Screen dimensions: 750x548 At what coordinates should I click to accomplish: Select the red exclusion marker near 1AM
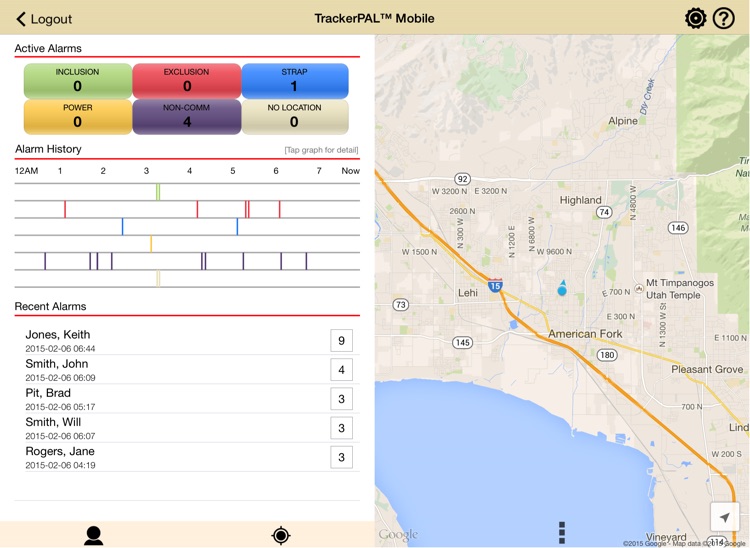point(65,209)
